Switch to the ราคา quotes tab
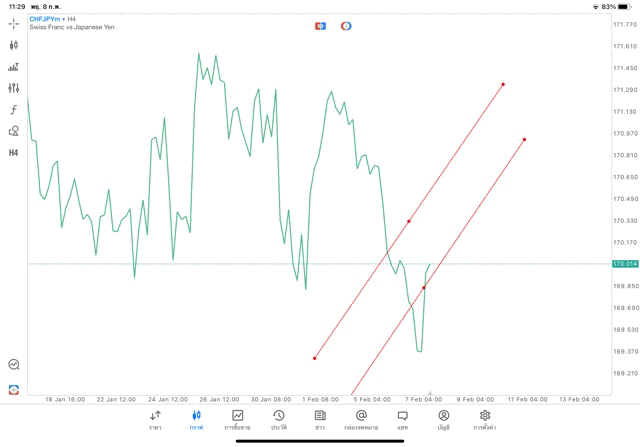This screenshot has height=447, width=640. [x=155, y=419]
